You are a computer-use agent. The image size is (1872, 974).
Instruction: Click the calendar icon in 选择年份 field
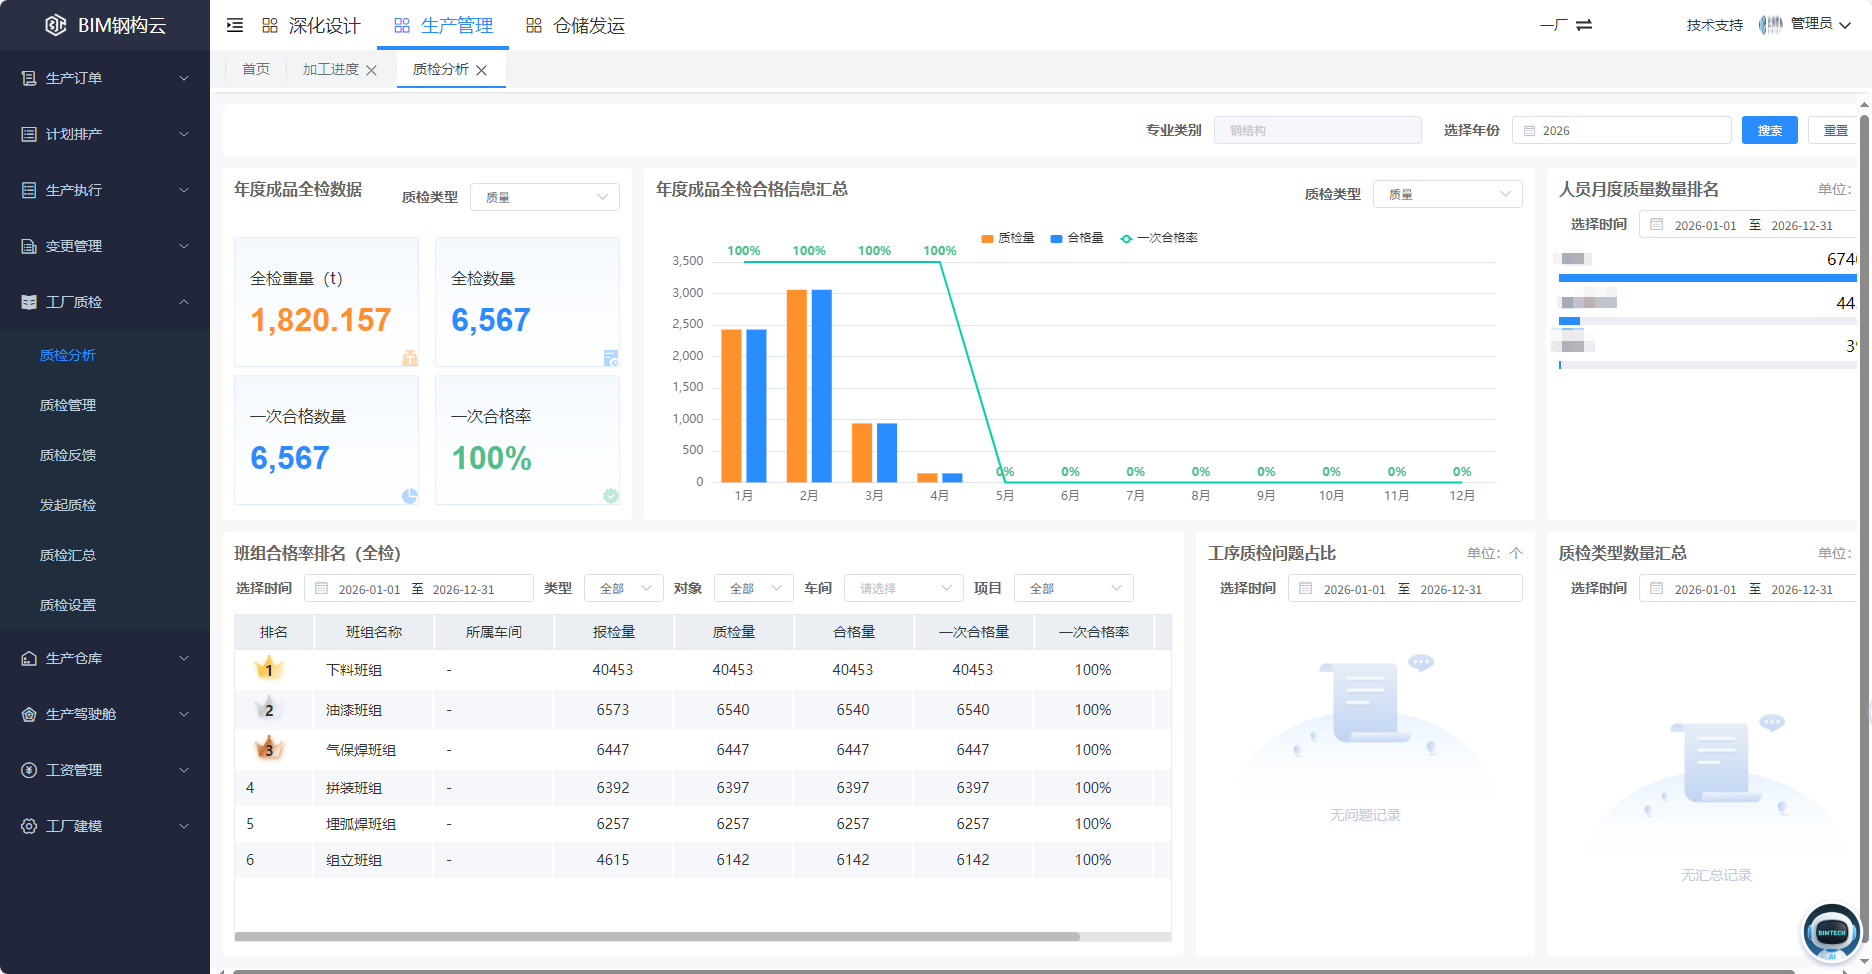point(1530,131)
